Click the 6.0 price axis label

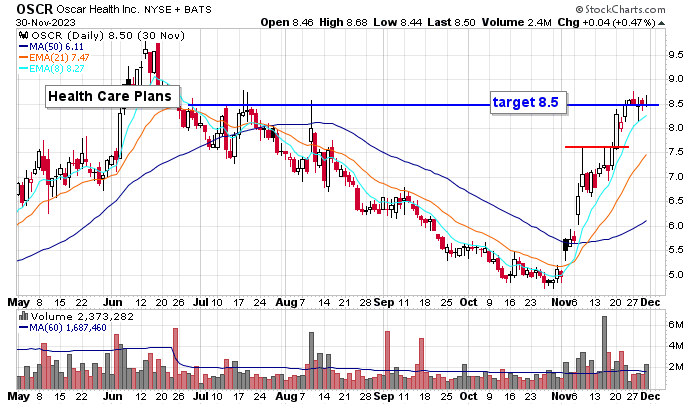point(675,225)
